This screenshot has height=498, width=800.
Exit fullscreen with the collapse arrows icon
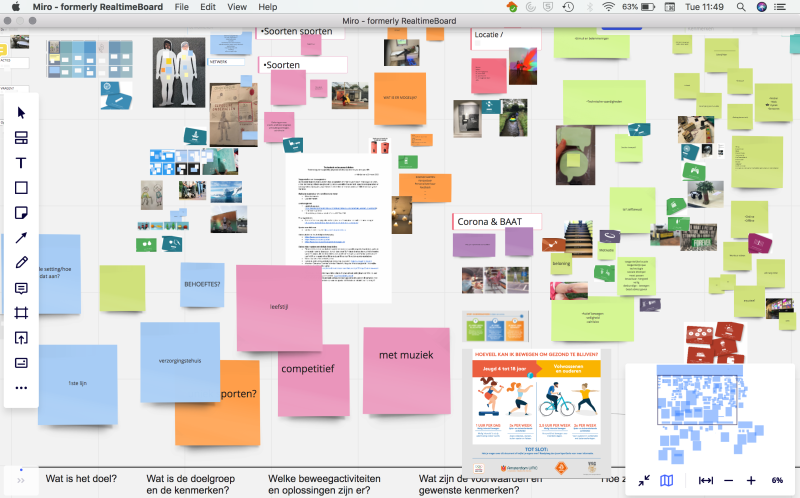(644, 481)
